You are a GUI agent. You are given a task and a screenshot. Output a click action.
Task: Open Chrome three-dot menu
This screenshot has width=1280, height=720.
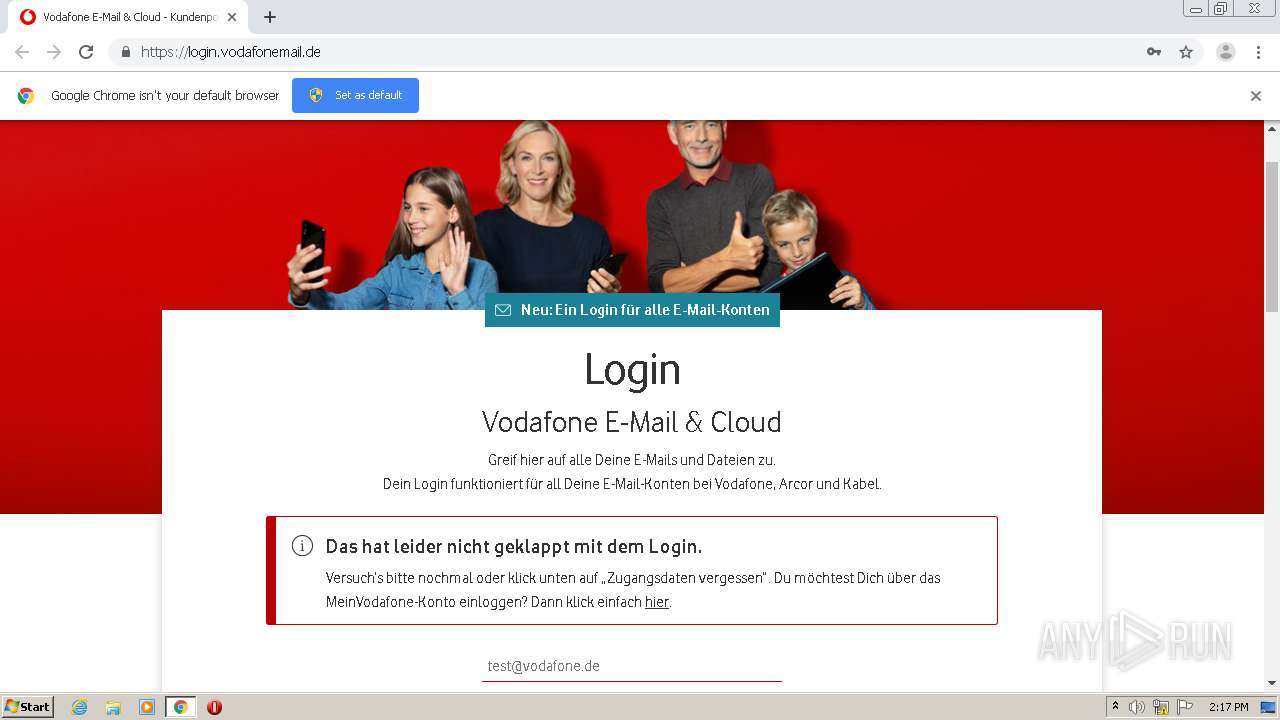point(1258,52)
